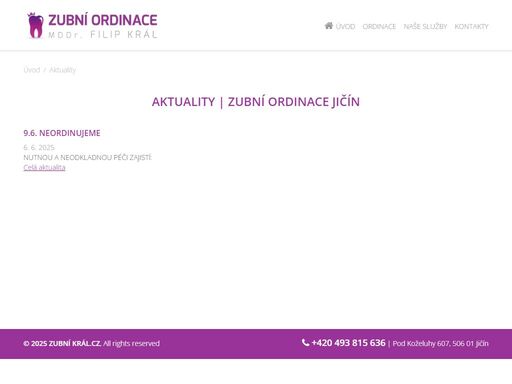Click the All rights reserved text
Screen dimensions: 512x384
pos(131,343)
